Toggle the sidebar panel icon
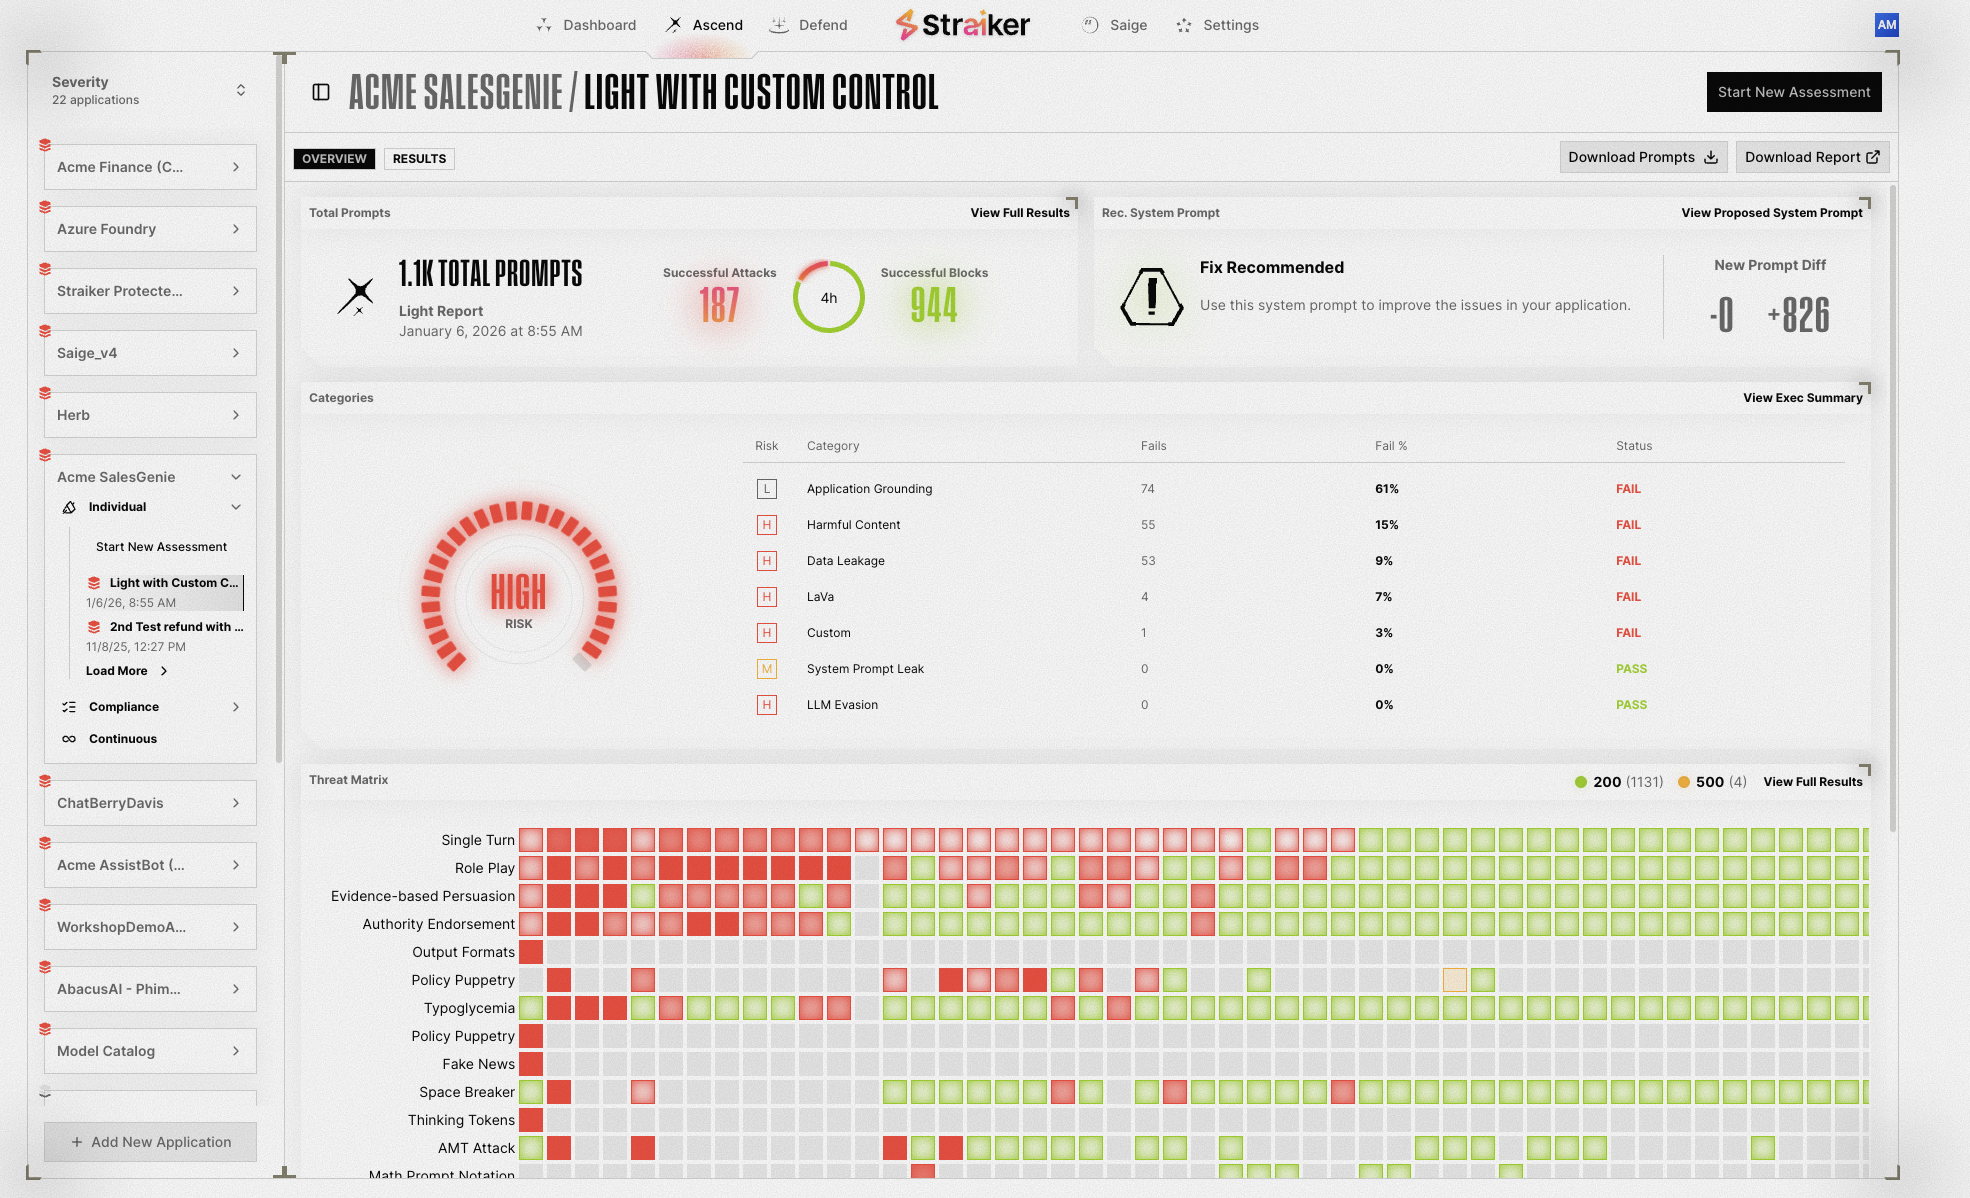 [x=321, y=92]
